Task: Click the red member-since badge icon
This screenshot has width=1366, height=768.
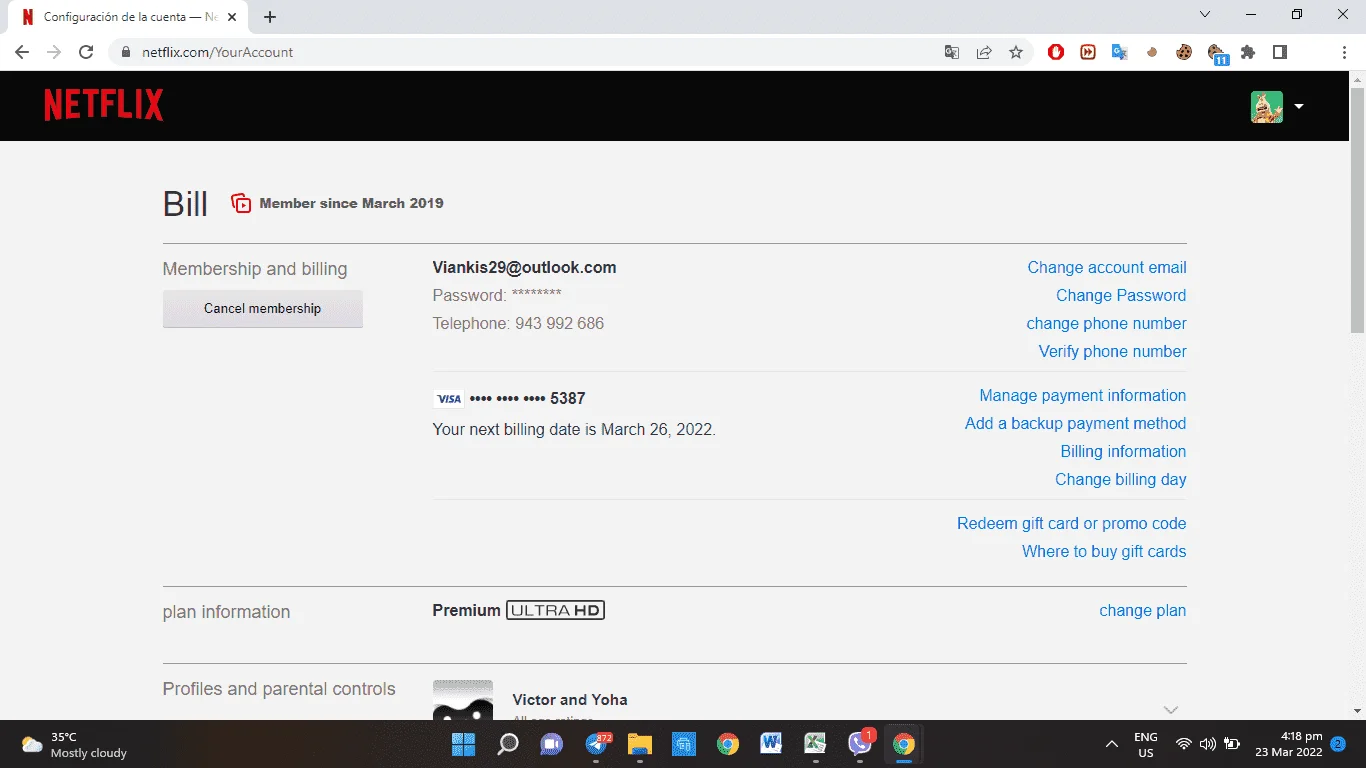Action: coord(241,203)
